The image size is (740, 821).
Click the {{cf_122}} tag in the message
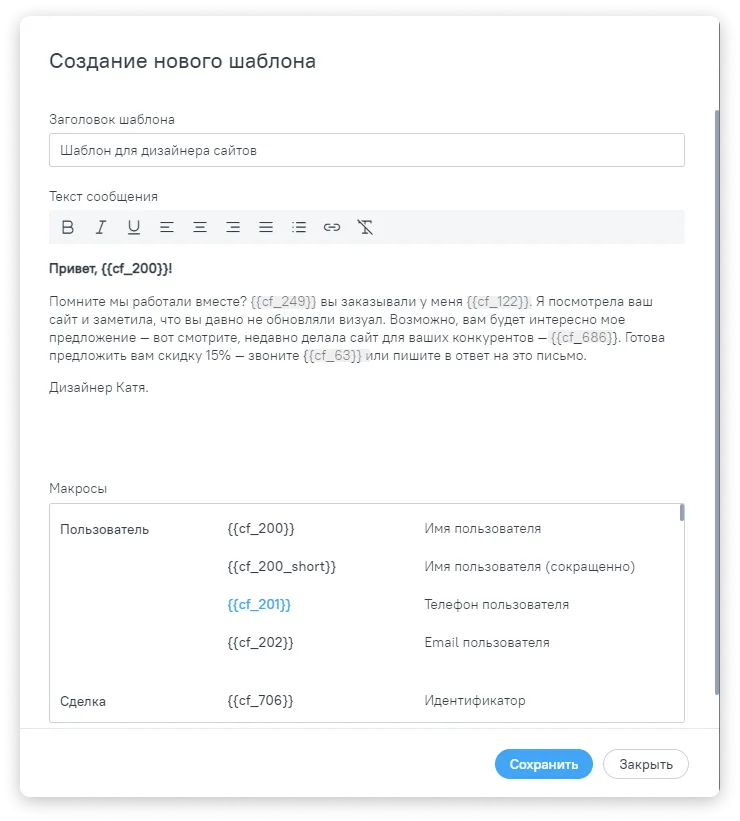[x=498, y=302]
